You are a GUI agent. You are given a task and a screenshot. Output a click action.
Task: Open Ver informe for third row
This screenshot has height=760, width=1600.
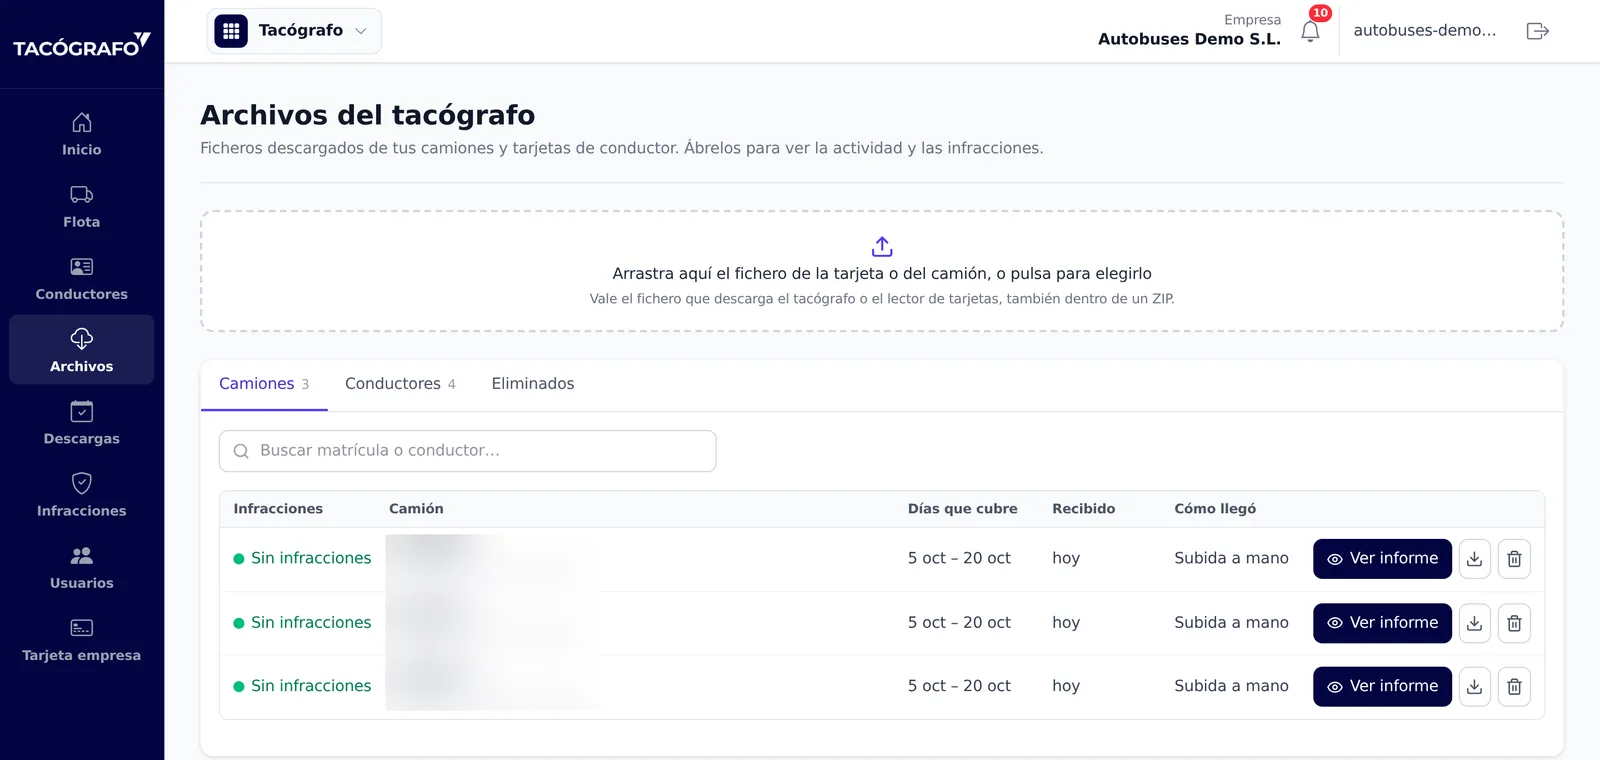1382,687
